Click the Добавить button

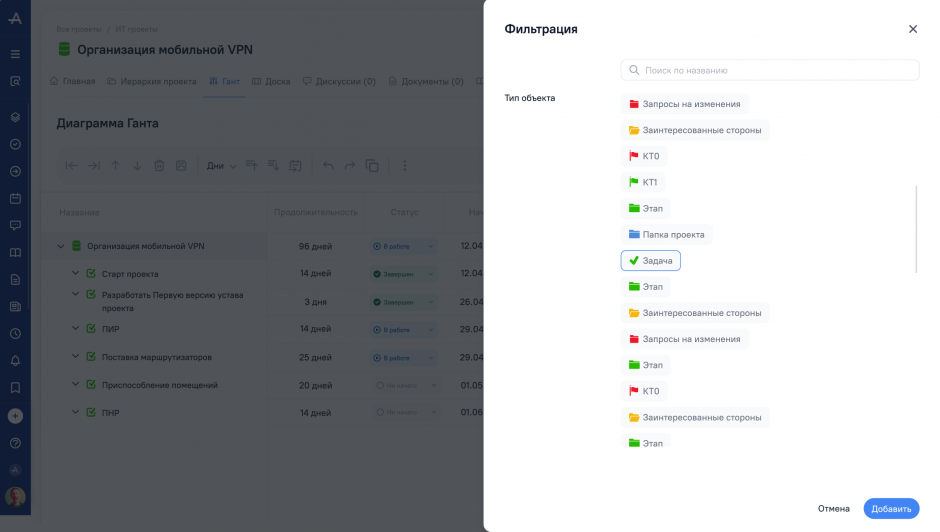(890, 509)
